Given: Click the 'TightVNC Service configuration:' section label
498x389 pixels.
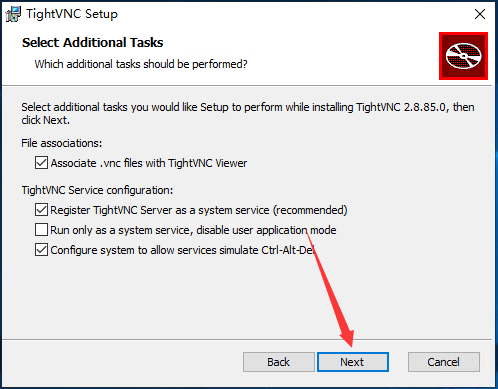Looking at the screenshot, I should [97, 190].
